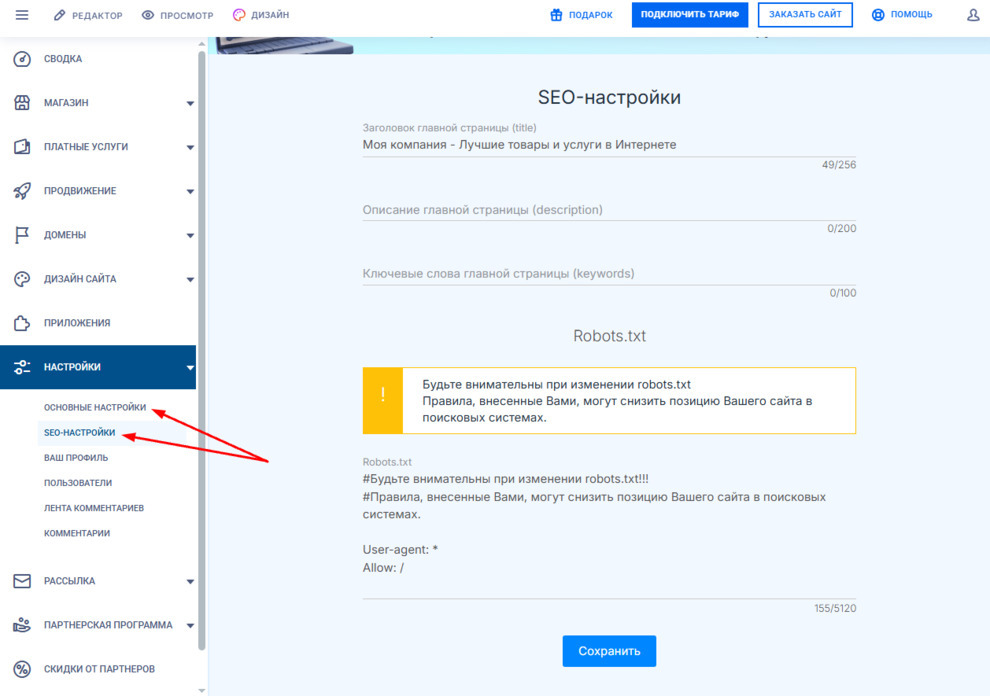Viewport: 990px width, 696px height.
Task: Click the gift icon beside Подарок
Action: tap(556, 15)
